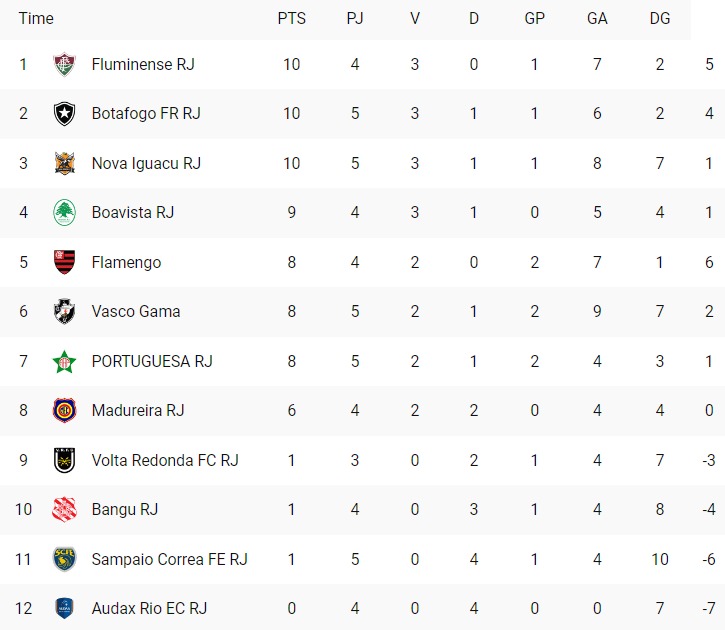Select the DG column header
The height and width of the screenshot is (630, 725).
coord(660,18)
